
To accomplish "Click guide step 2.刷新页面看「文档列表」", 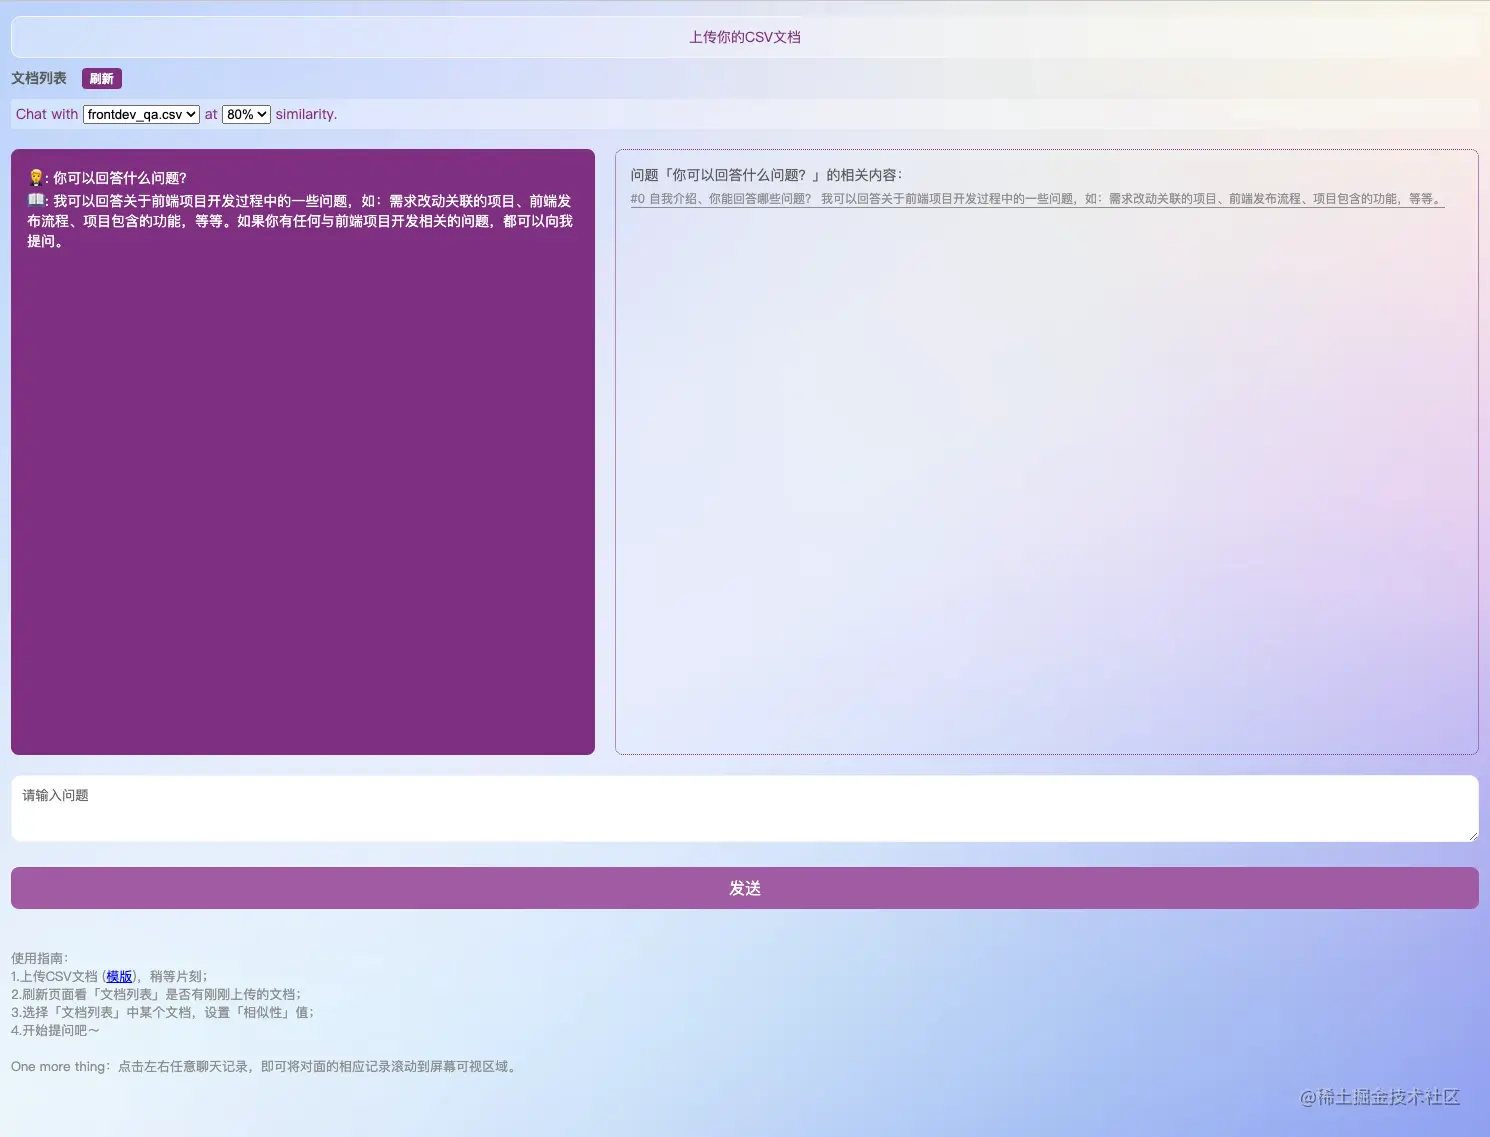I will (x=157, y=994).
